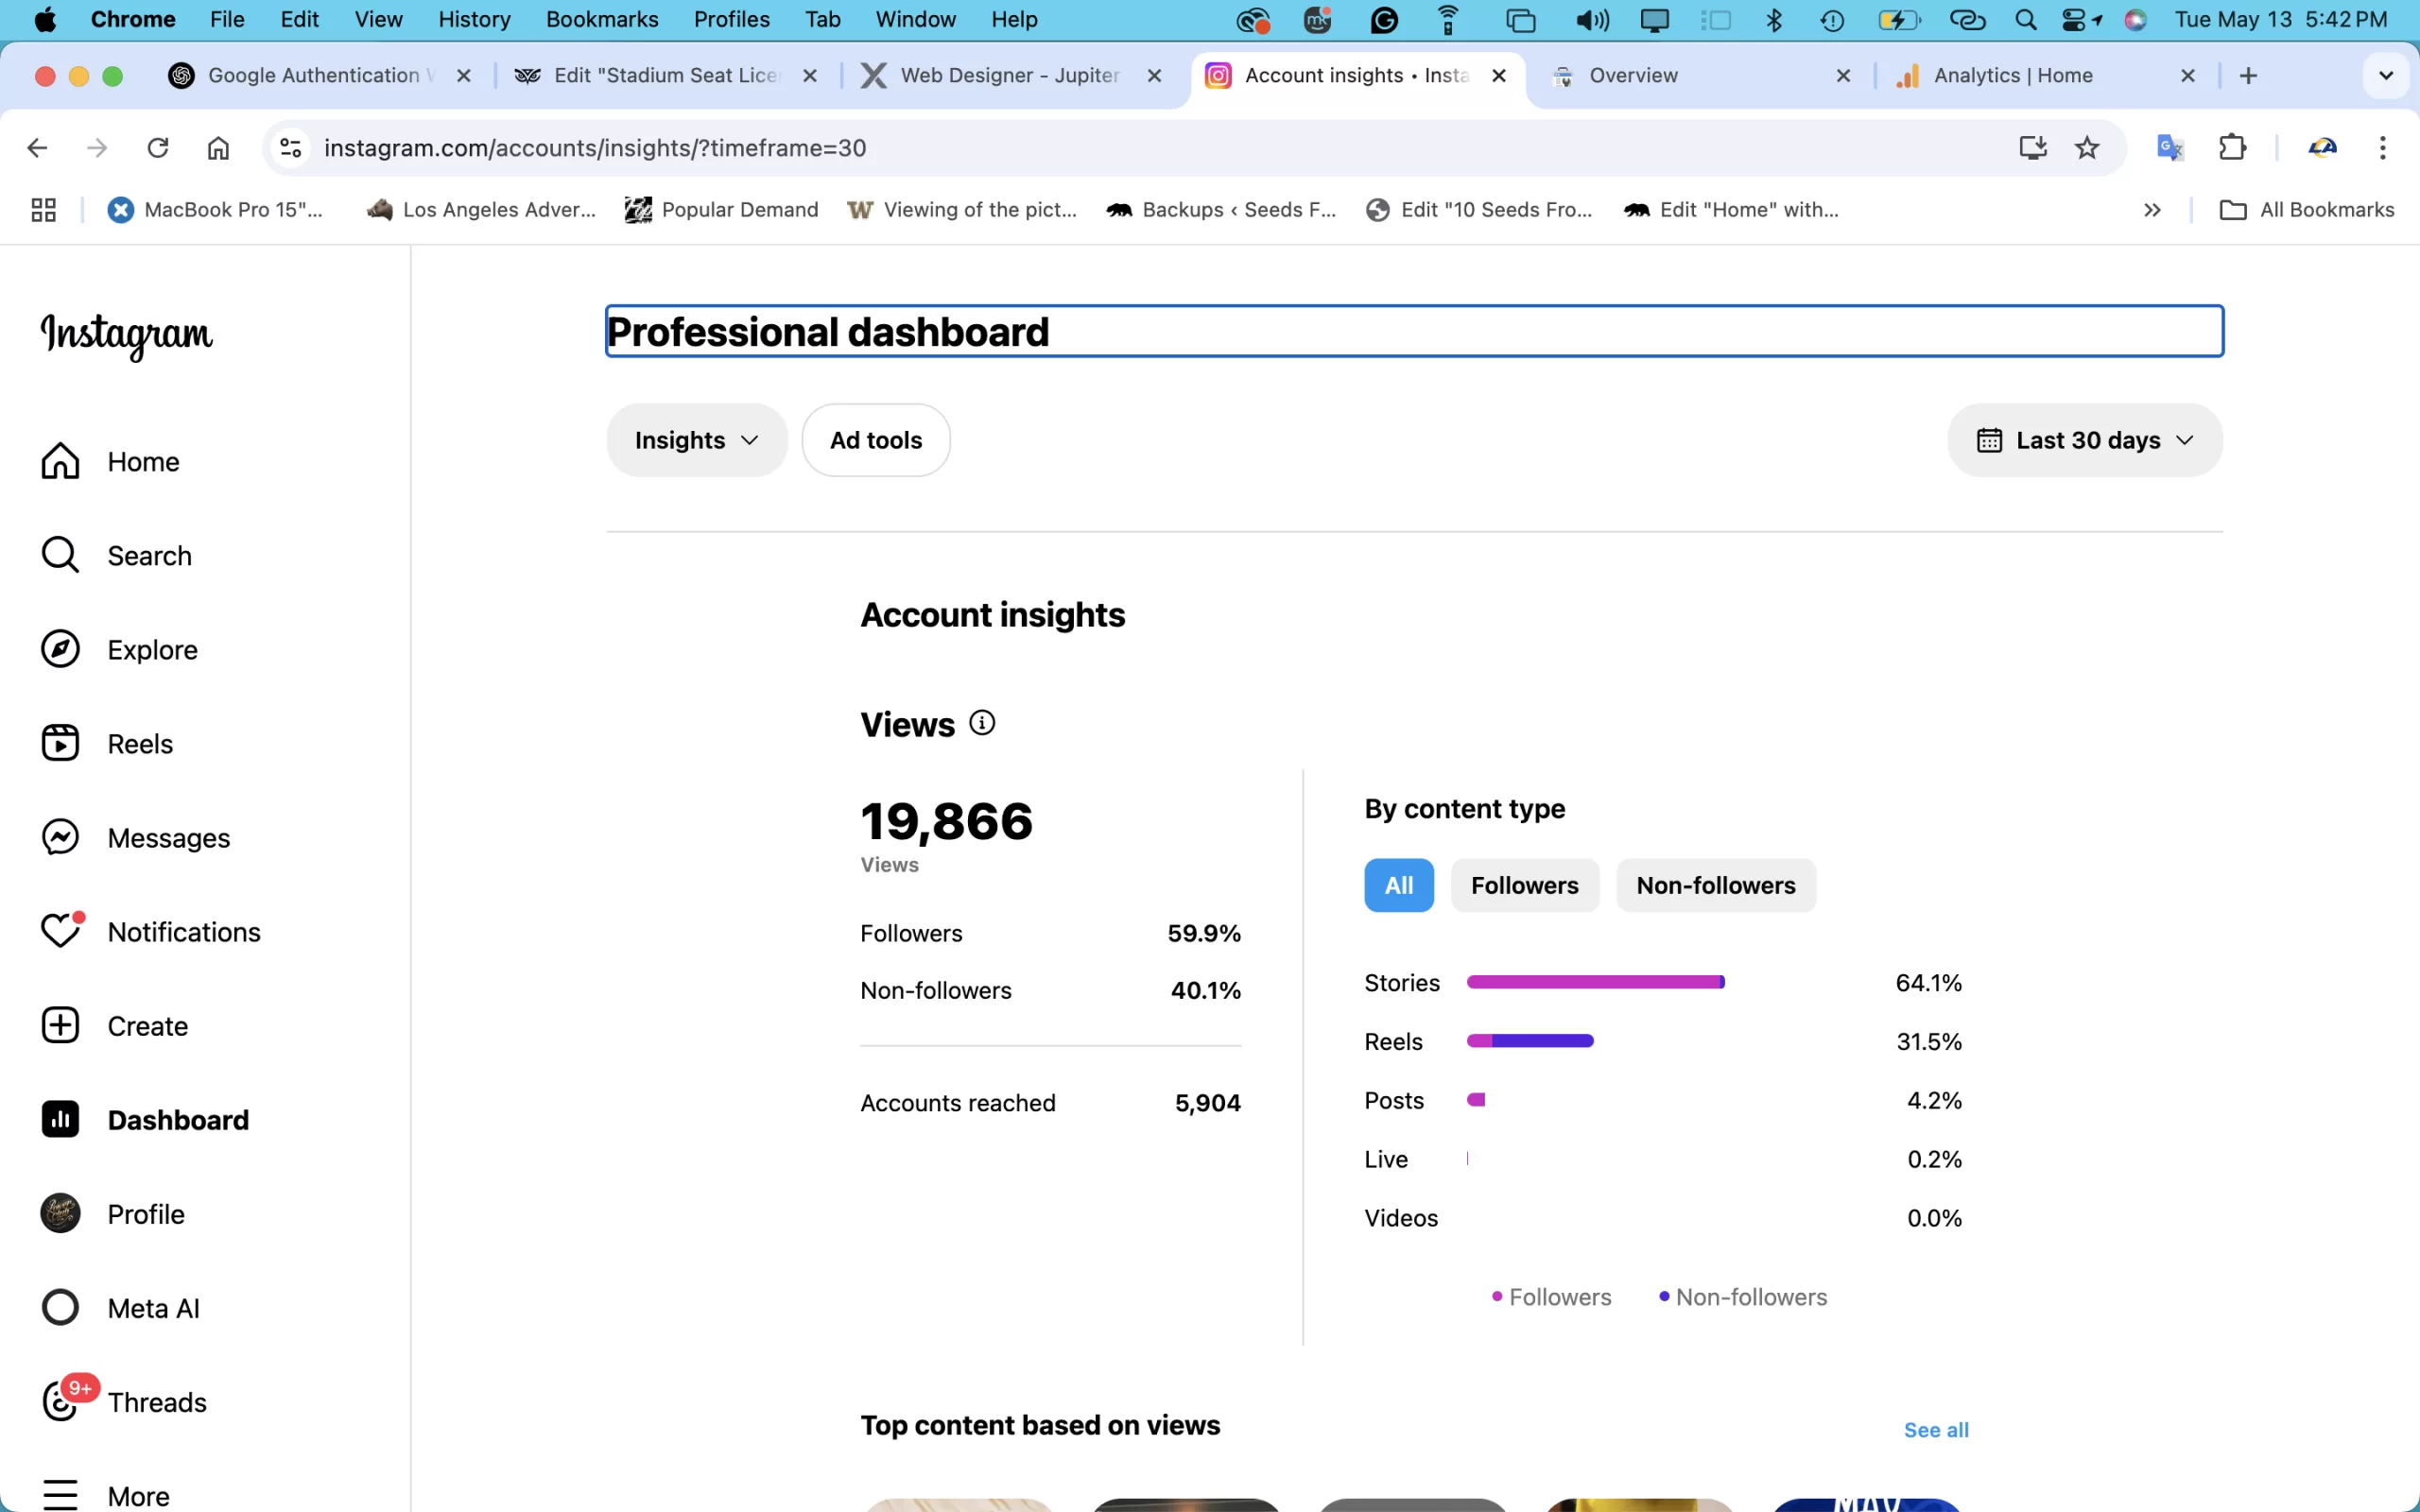Select the Non-followers content filter

pyautogui.click(x=1714, y=884)
